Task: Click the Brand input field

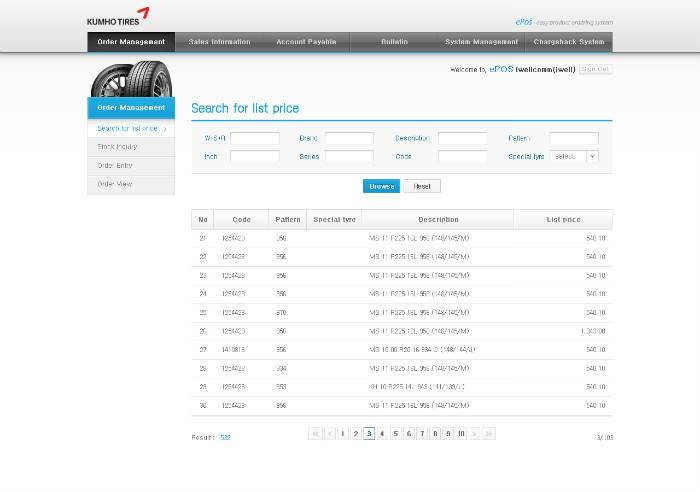Action: [349, 138]
